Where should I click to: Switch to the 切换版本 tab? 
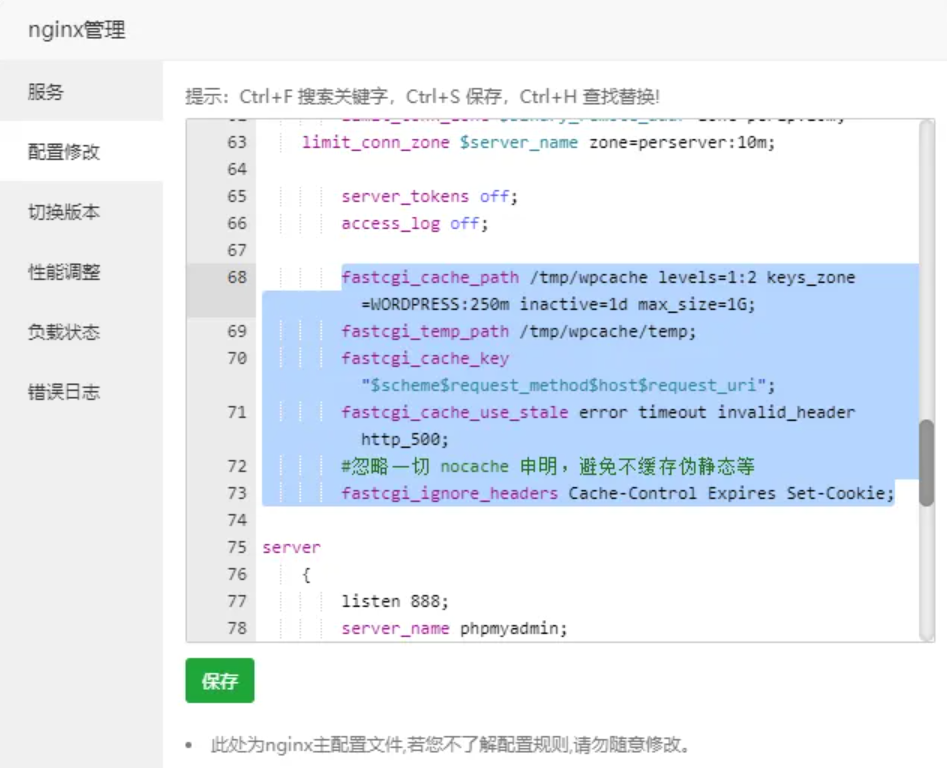coord(64,212)
